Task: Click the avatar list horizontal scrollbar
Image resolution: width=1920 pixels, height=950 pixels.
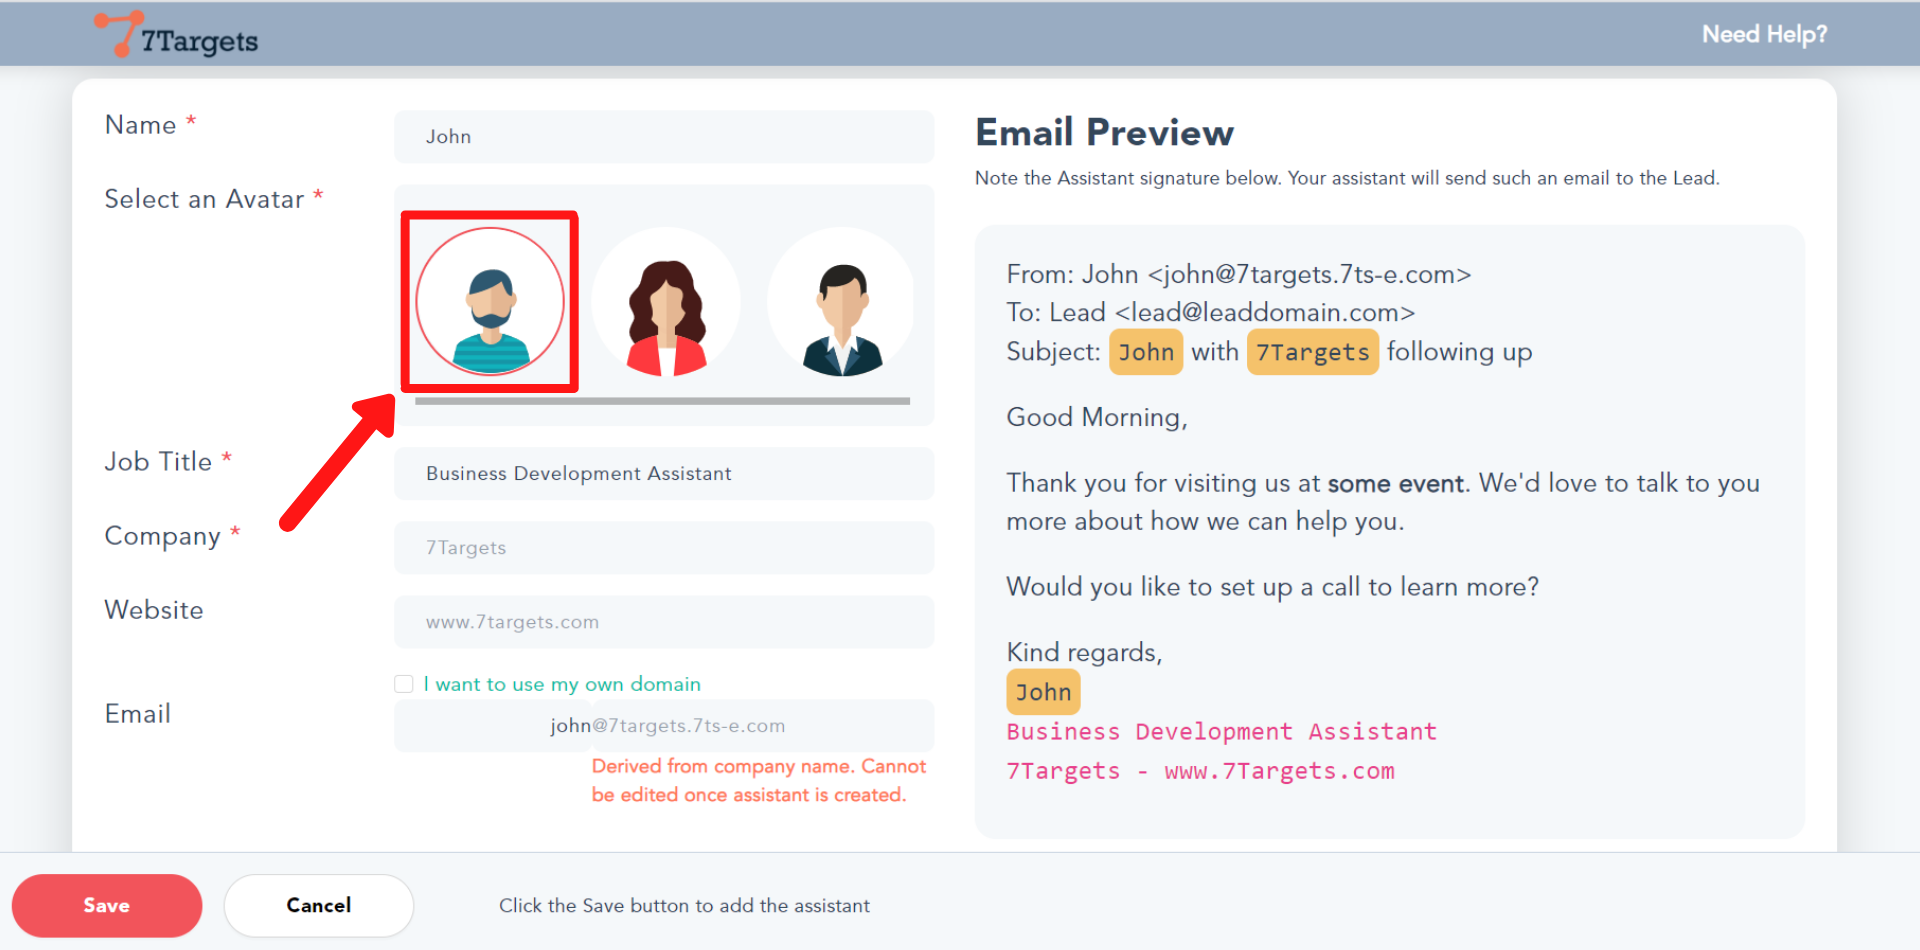Action: [x=662, y=401]
